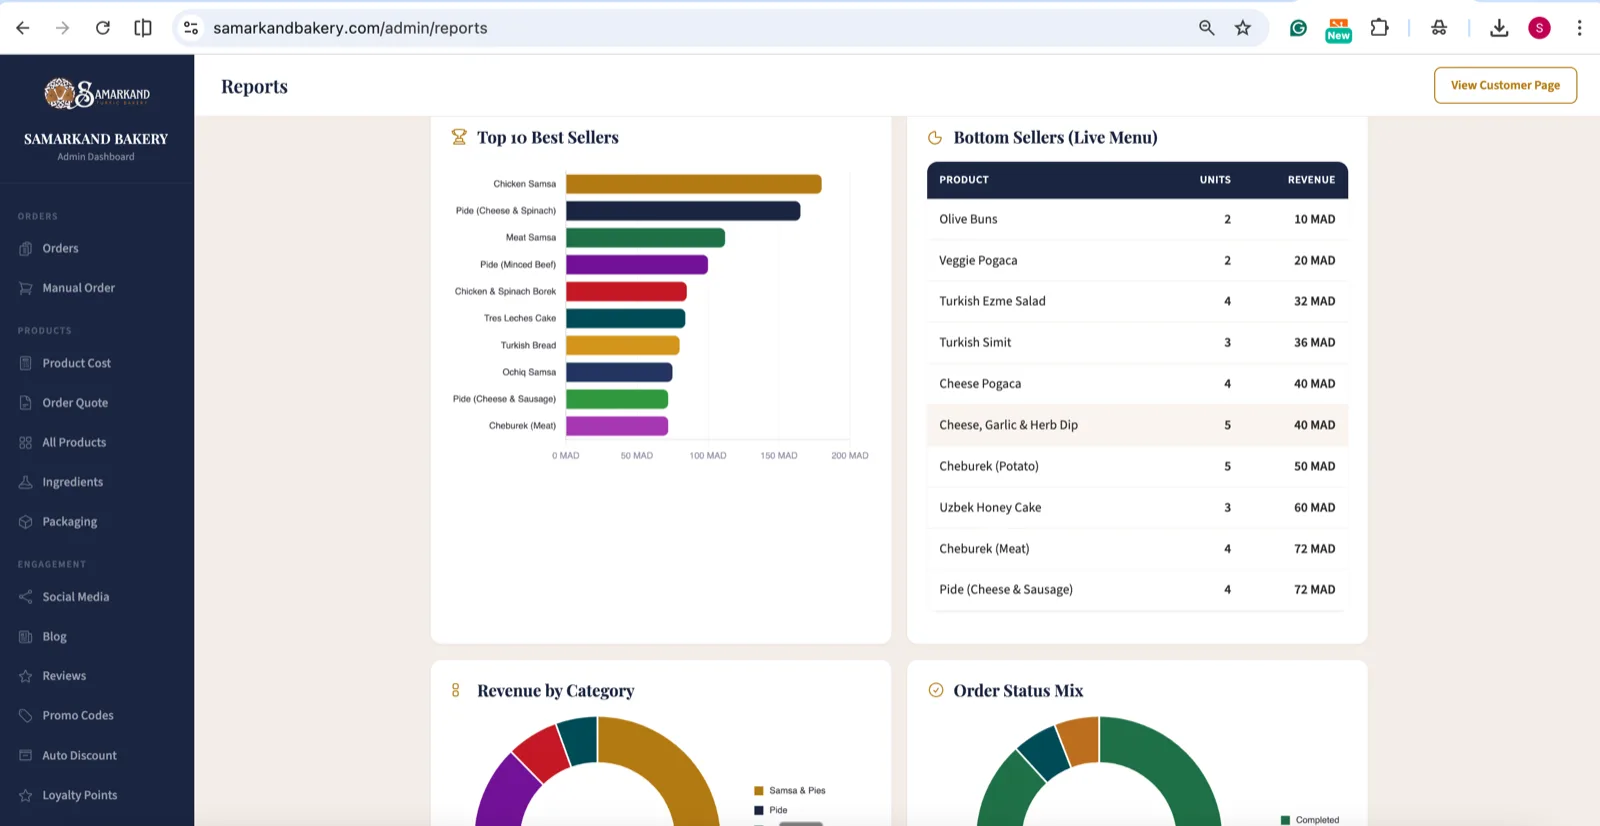This screenshot has height=826, width=1600.
Task: Click the Product Cost calculator icon
Action: (26, 363)
